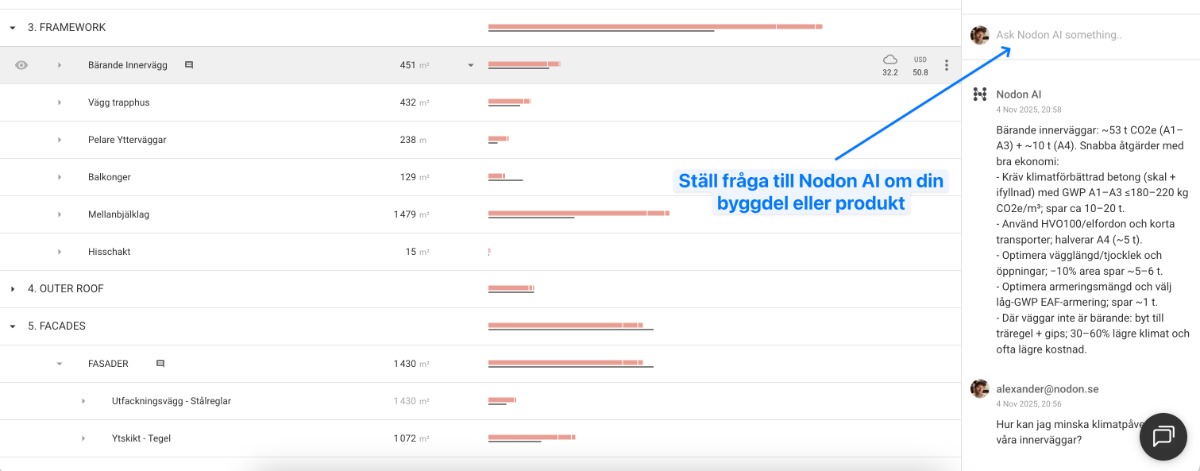Collapse the 5. FACADES section

(13, 326)
